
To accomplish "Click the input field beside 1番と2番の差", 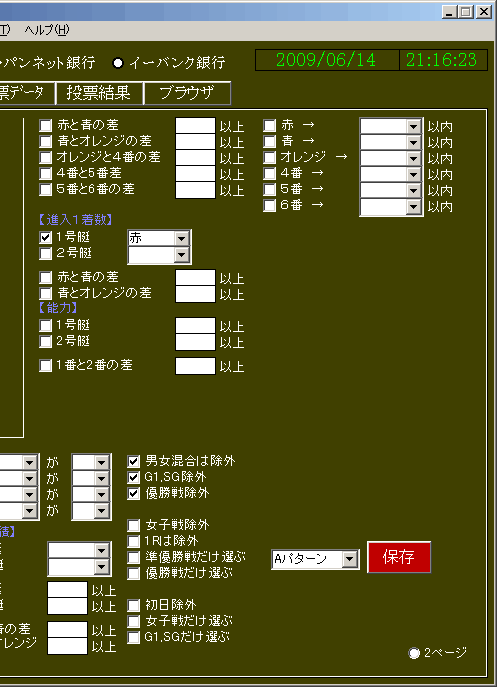I will (195, 366).
